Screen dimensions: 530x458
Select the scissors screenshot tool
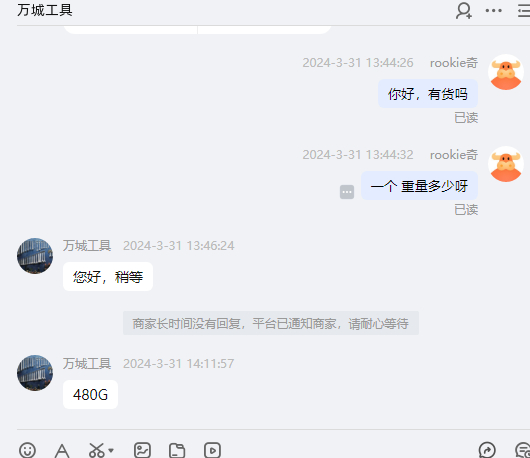pyautogui.click(x=97, y=450)
